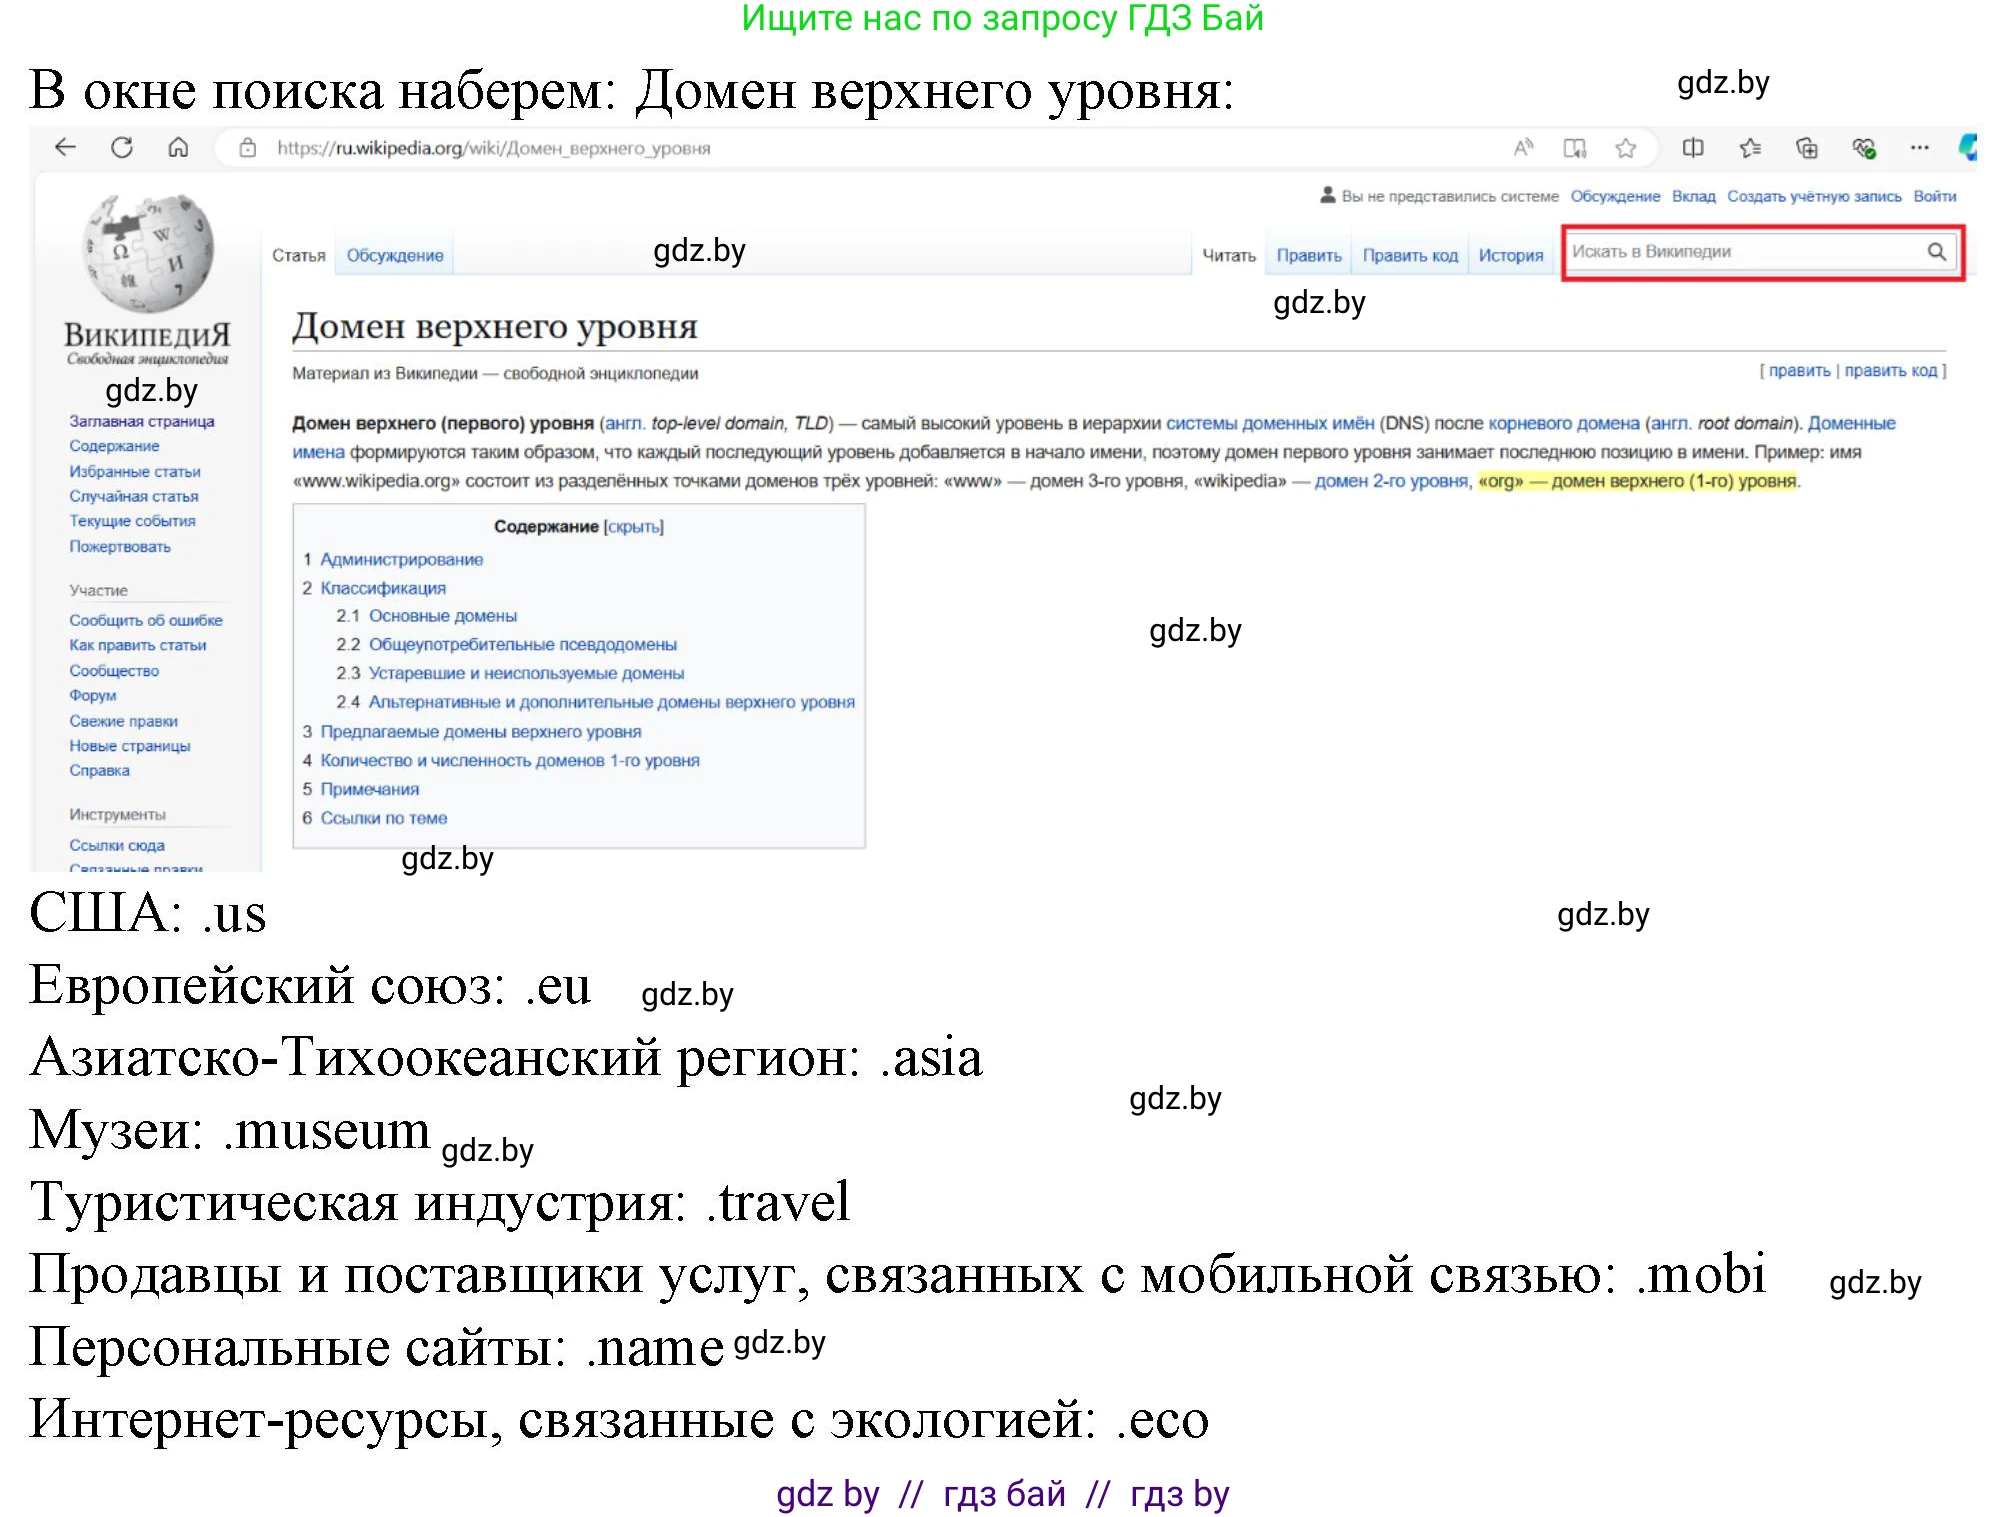The width and height of the screenshot is (2008, 1517).
Task: Open the Справка link
Action: tap(100, 771)
